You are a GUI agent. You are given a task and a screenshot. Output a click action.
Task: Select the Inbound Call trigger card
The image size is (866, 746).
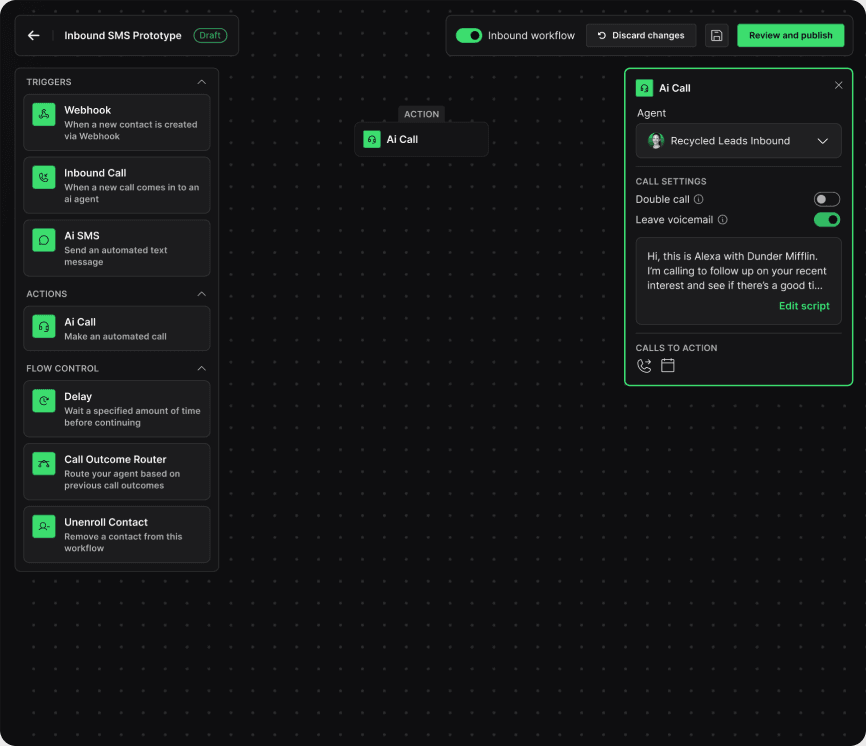coord(117,185)
